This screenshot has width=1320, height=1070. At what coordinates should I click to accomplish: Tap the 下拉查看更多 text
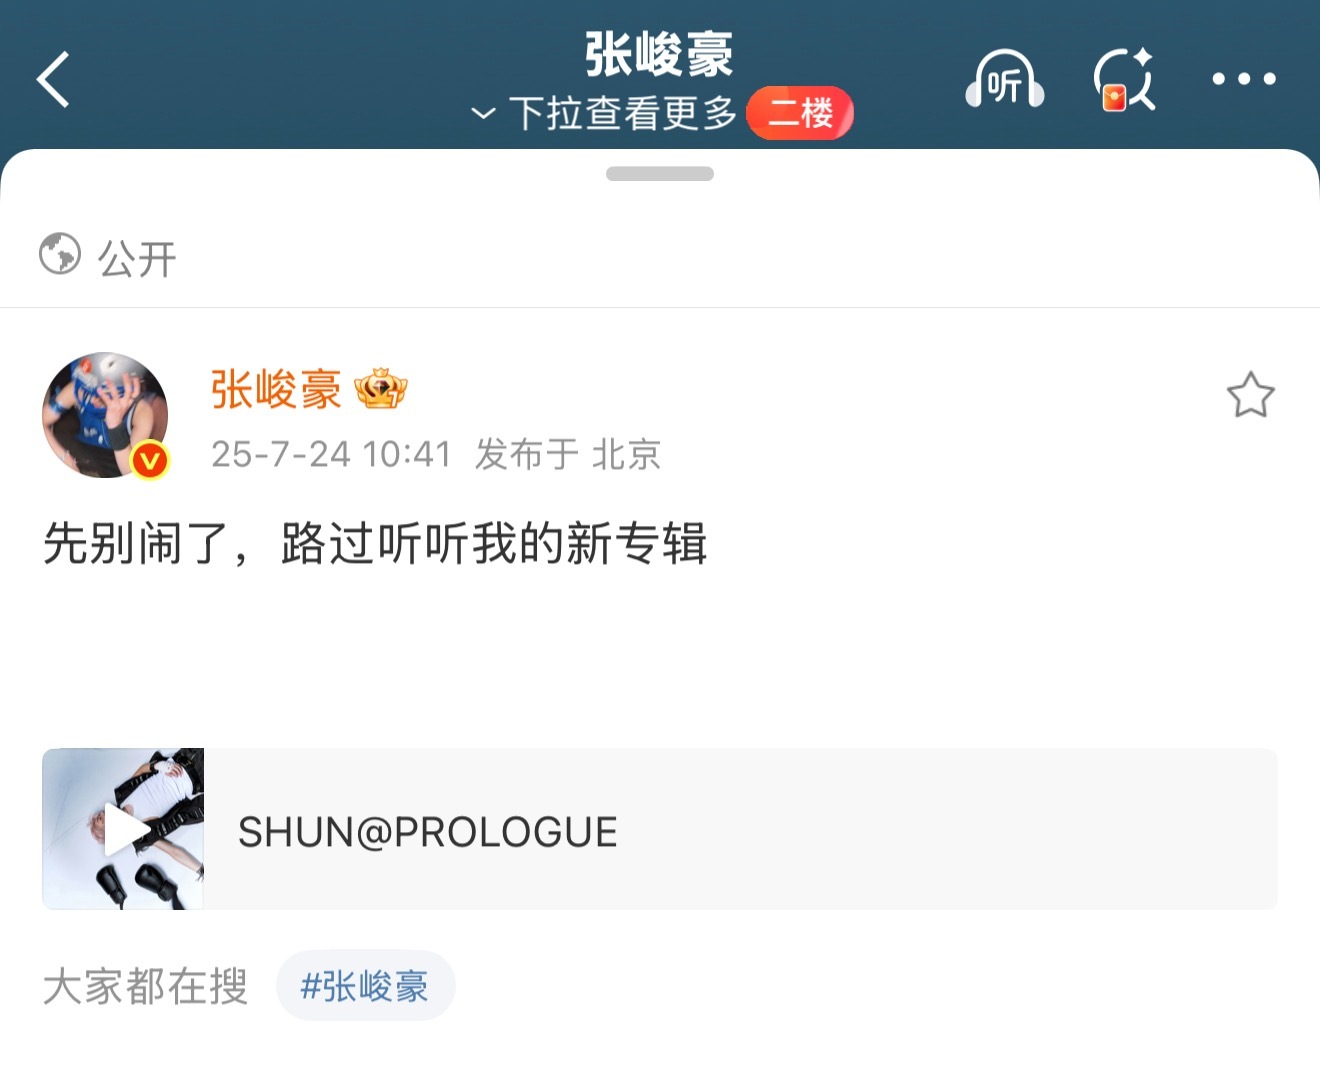tap(623, 114)
